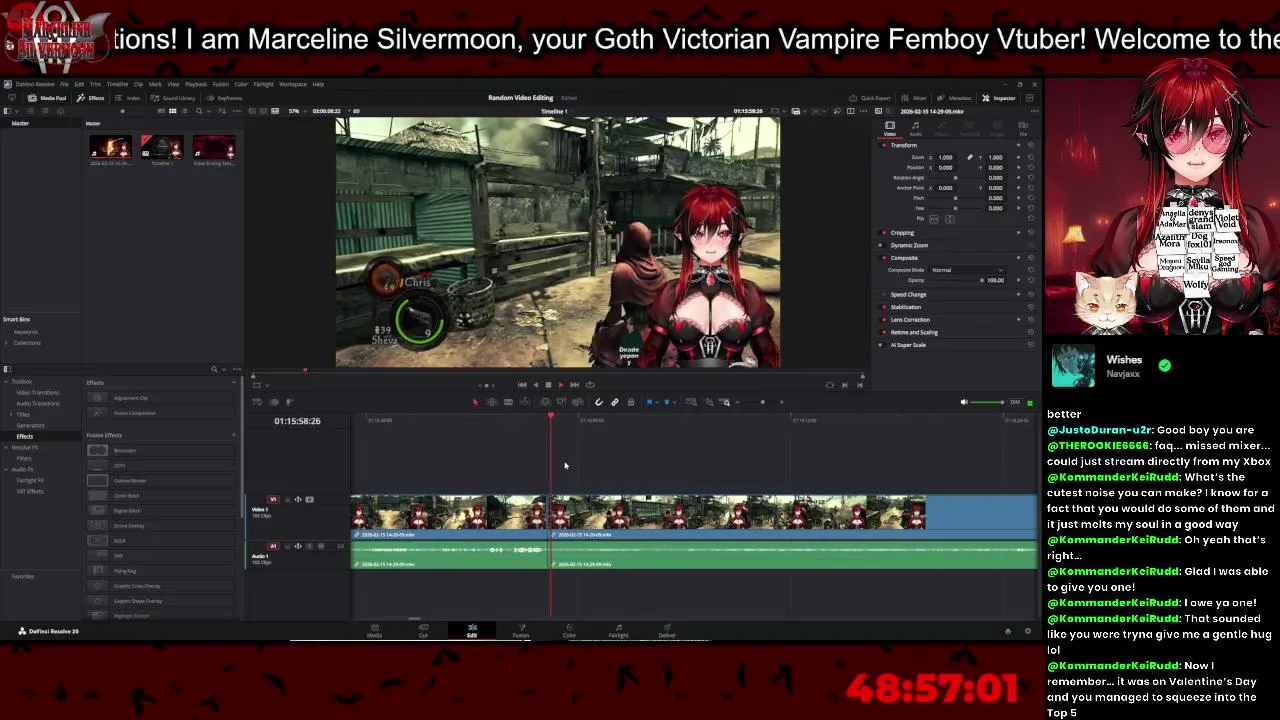The width and height of the screenshot is (1280, 720).
Task: Open the File menu
Action: (x=64, y=84)
